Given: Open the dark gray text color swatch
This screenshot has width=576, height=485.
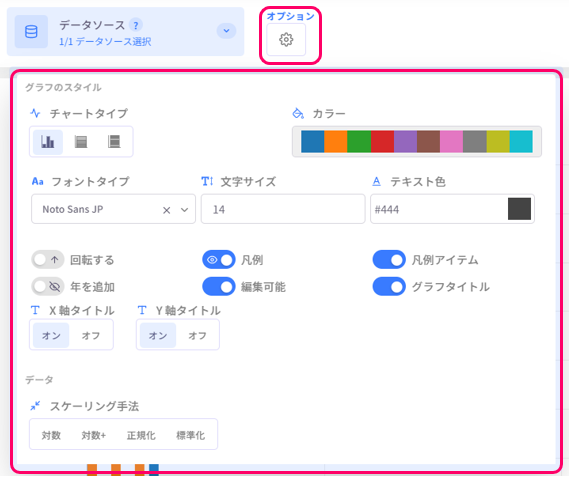Looking at the screenshot, I should click(x=519, y=209).
